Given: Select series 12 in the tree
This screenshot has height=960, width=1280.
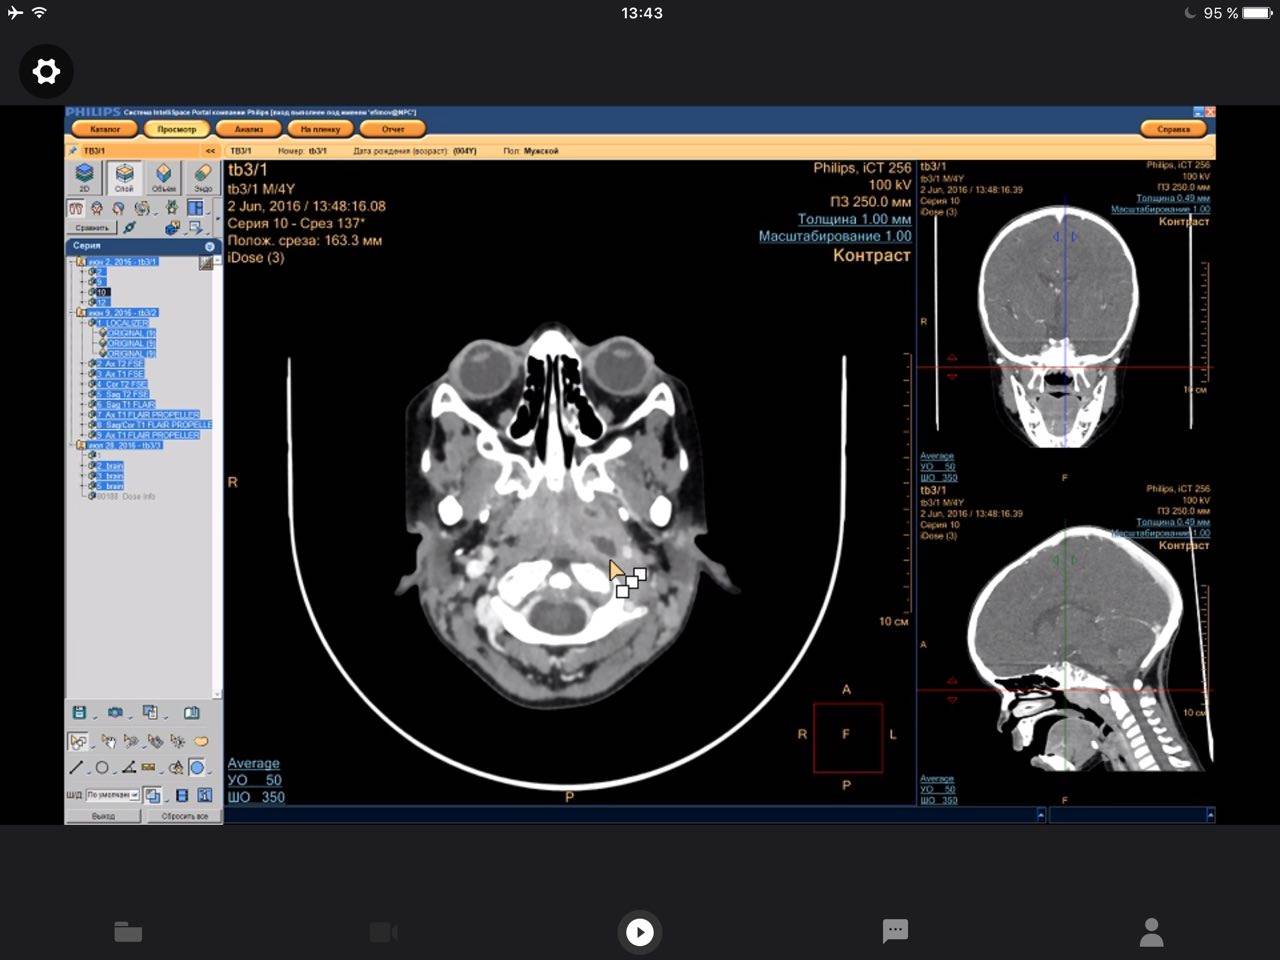Looking at the screenshot, I should coord(102,302).
